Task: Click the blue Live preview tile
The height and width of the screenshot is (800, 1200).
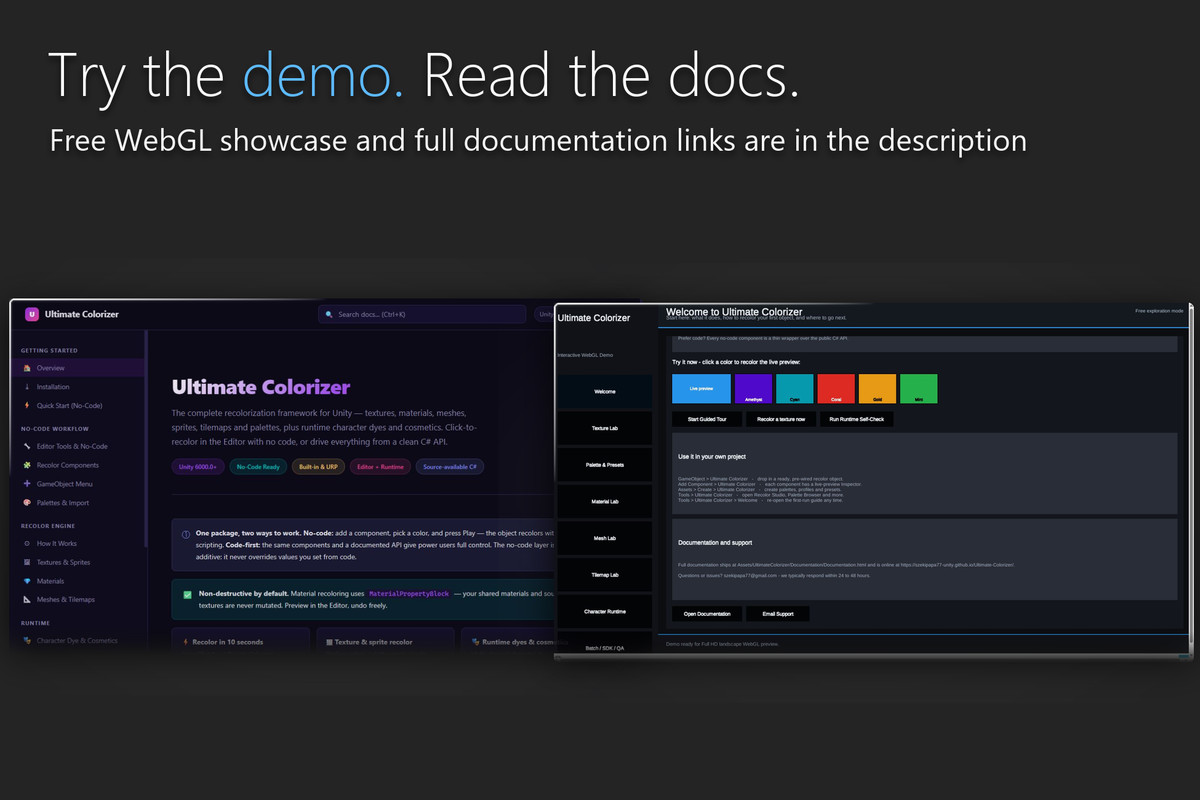Action: (701, 389)
